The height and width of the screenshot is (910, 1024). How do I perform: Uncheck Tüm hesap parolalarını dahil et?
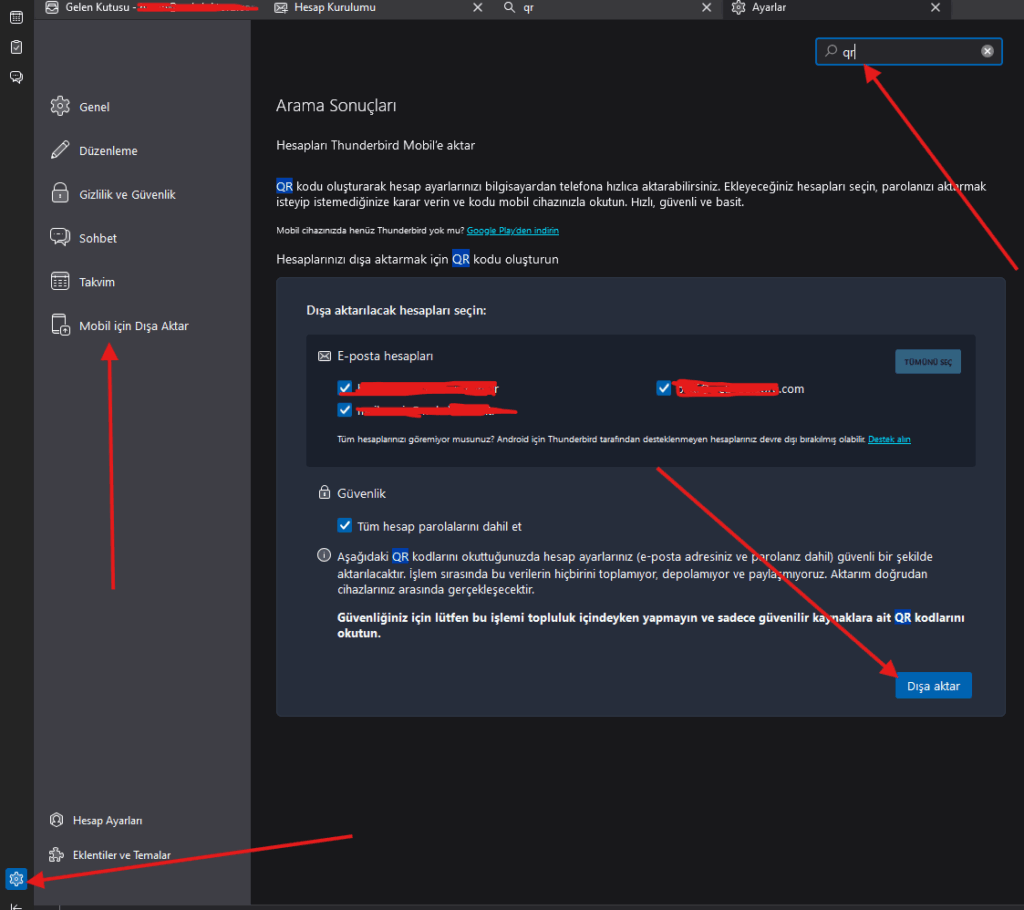[345, 525]
